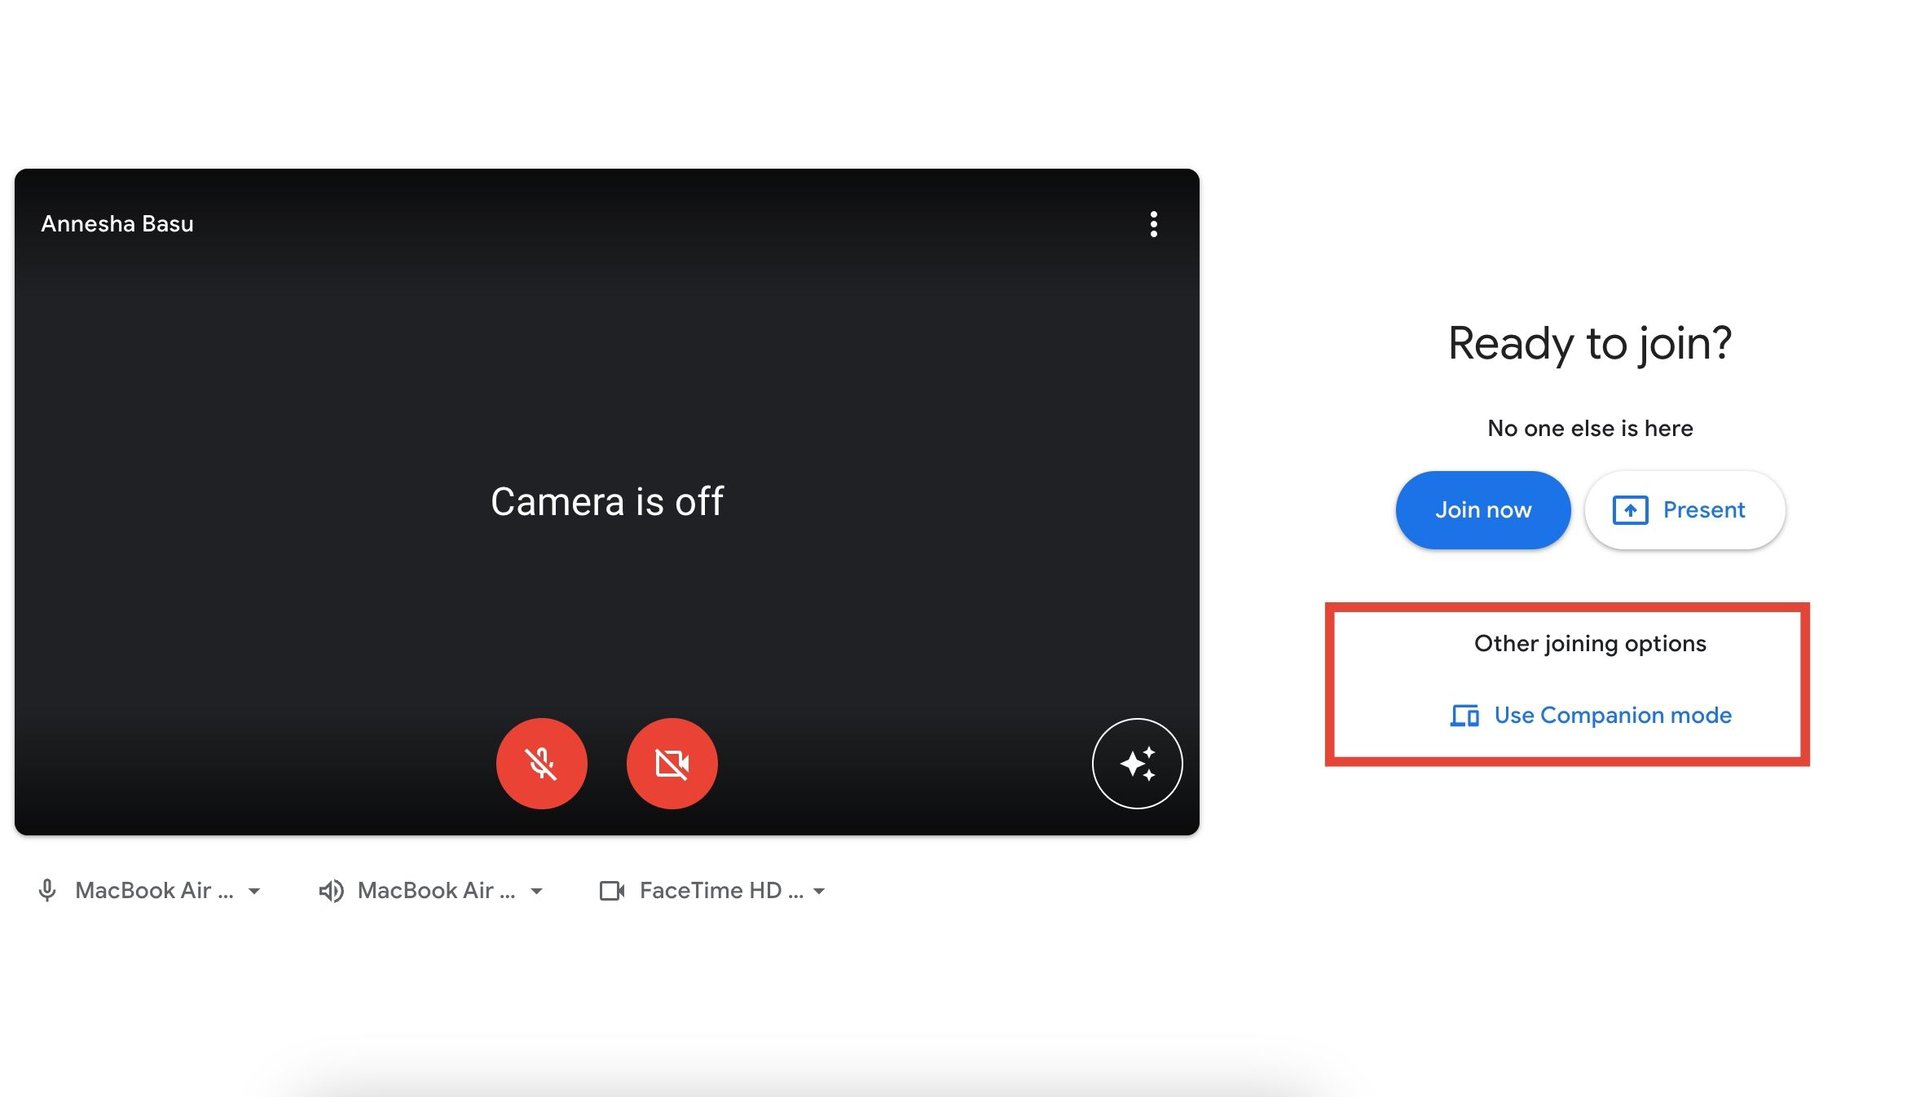Select the speaker output dropdown

tap(431, 890)
